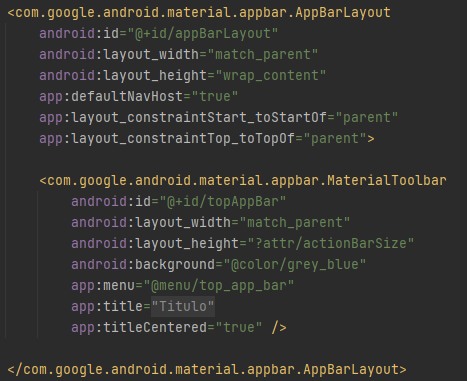
Task: Click the opening AppBarLayout tag name
Action: pyautogui.click(x=203, y=13)
